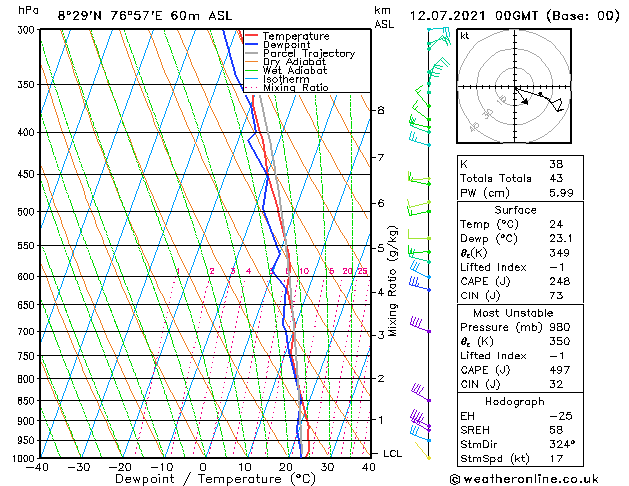Click the hPa pressure unit label

pos(28,11)
